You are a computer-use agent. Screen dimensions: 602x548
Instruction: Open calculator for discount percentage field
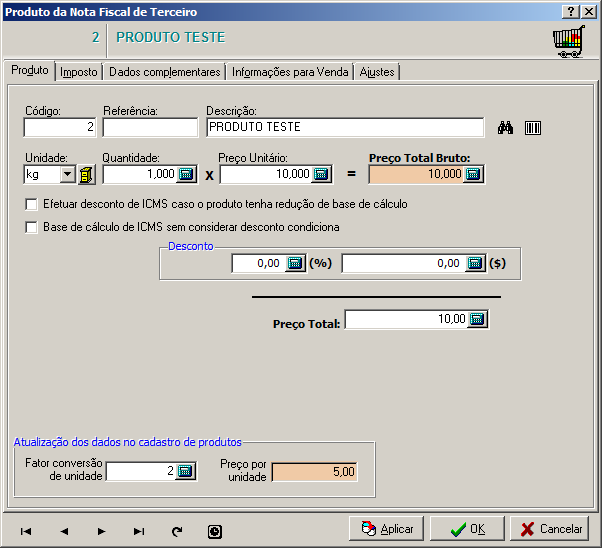click(x=295, y=264)
